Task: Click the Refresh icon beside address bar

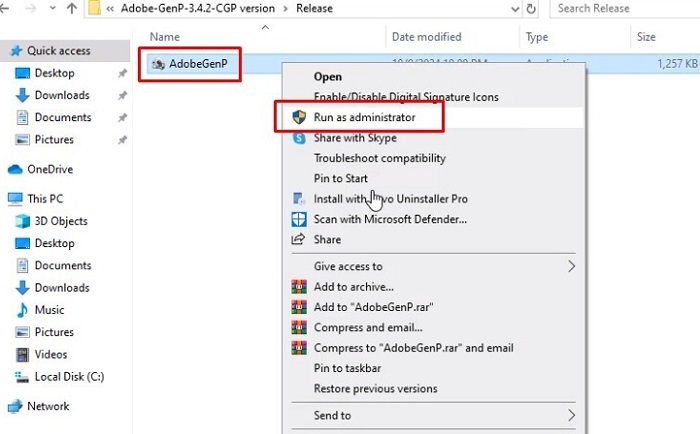Action: pos(531,8)
